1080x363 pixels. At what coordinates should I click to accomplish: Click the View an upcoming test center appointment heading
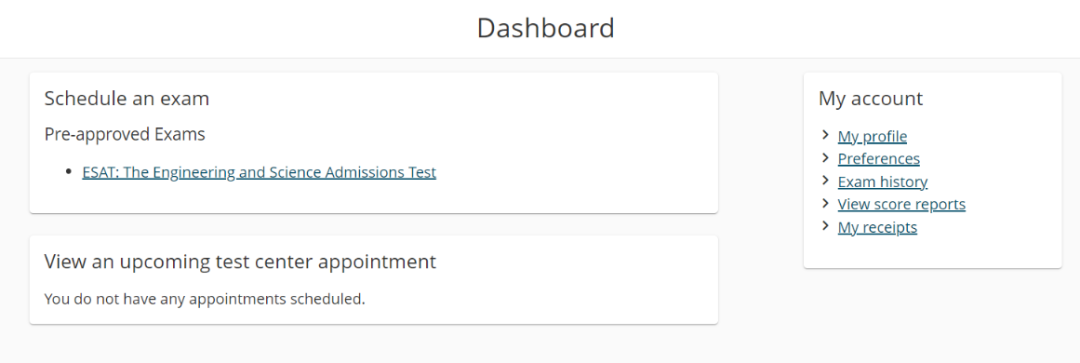click(x=240, y=262)
